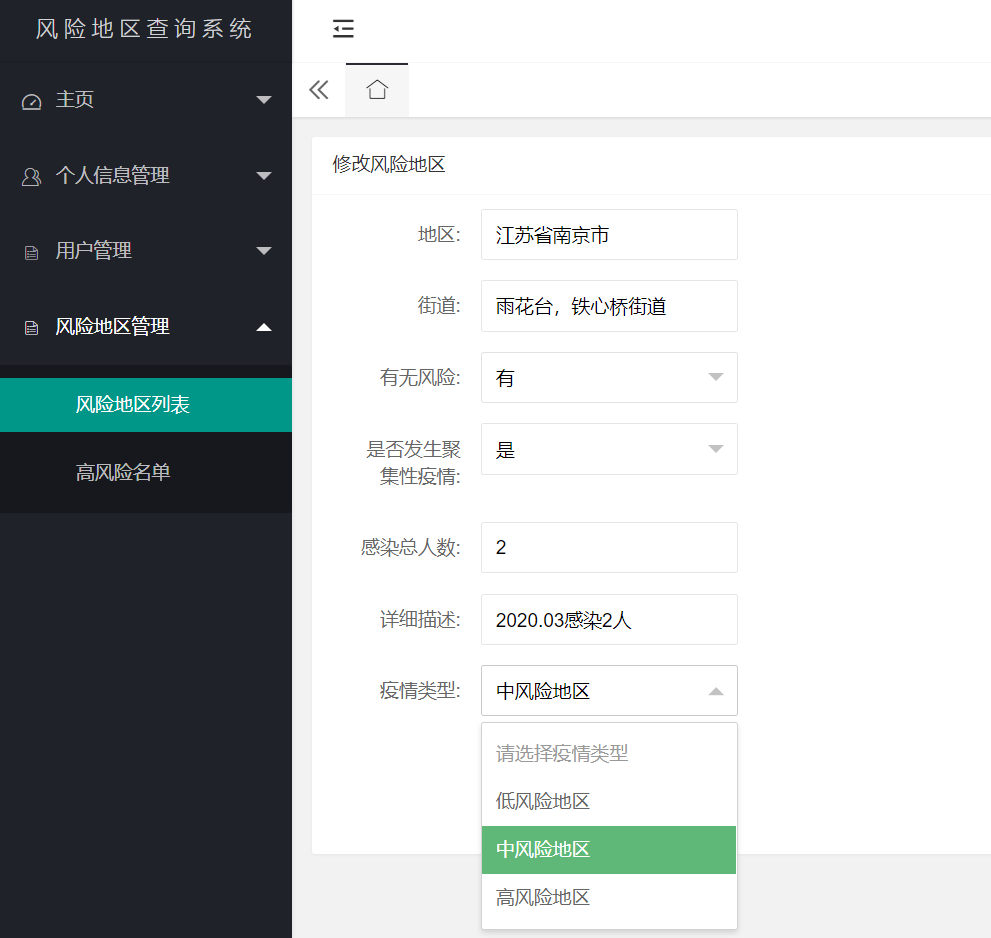This screenshot has width=991, height=938.
Task: Choose 低风险地区 from the list
Action: [609, 801]
